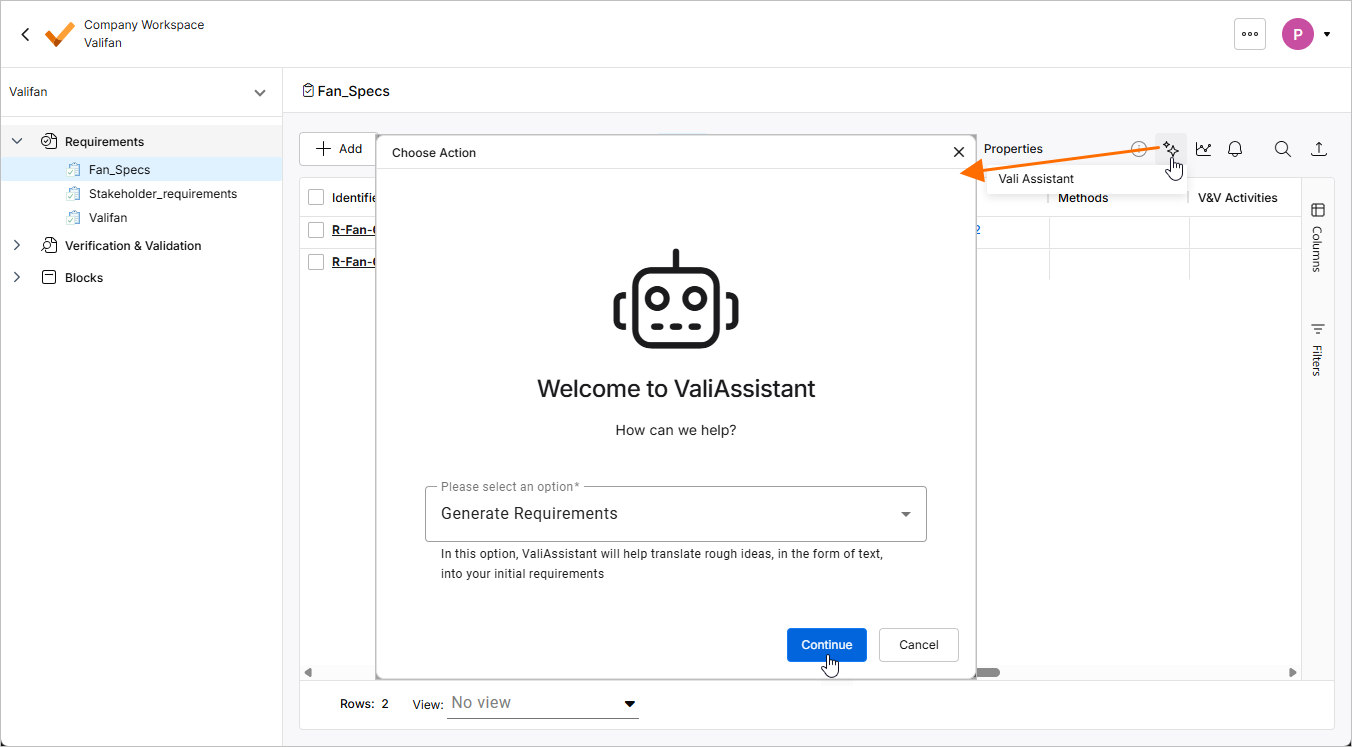Click the Cancel button
Viewport: 1352px width, 747px height.
tap(918, 645)
